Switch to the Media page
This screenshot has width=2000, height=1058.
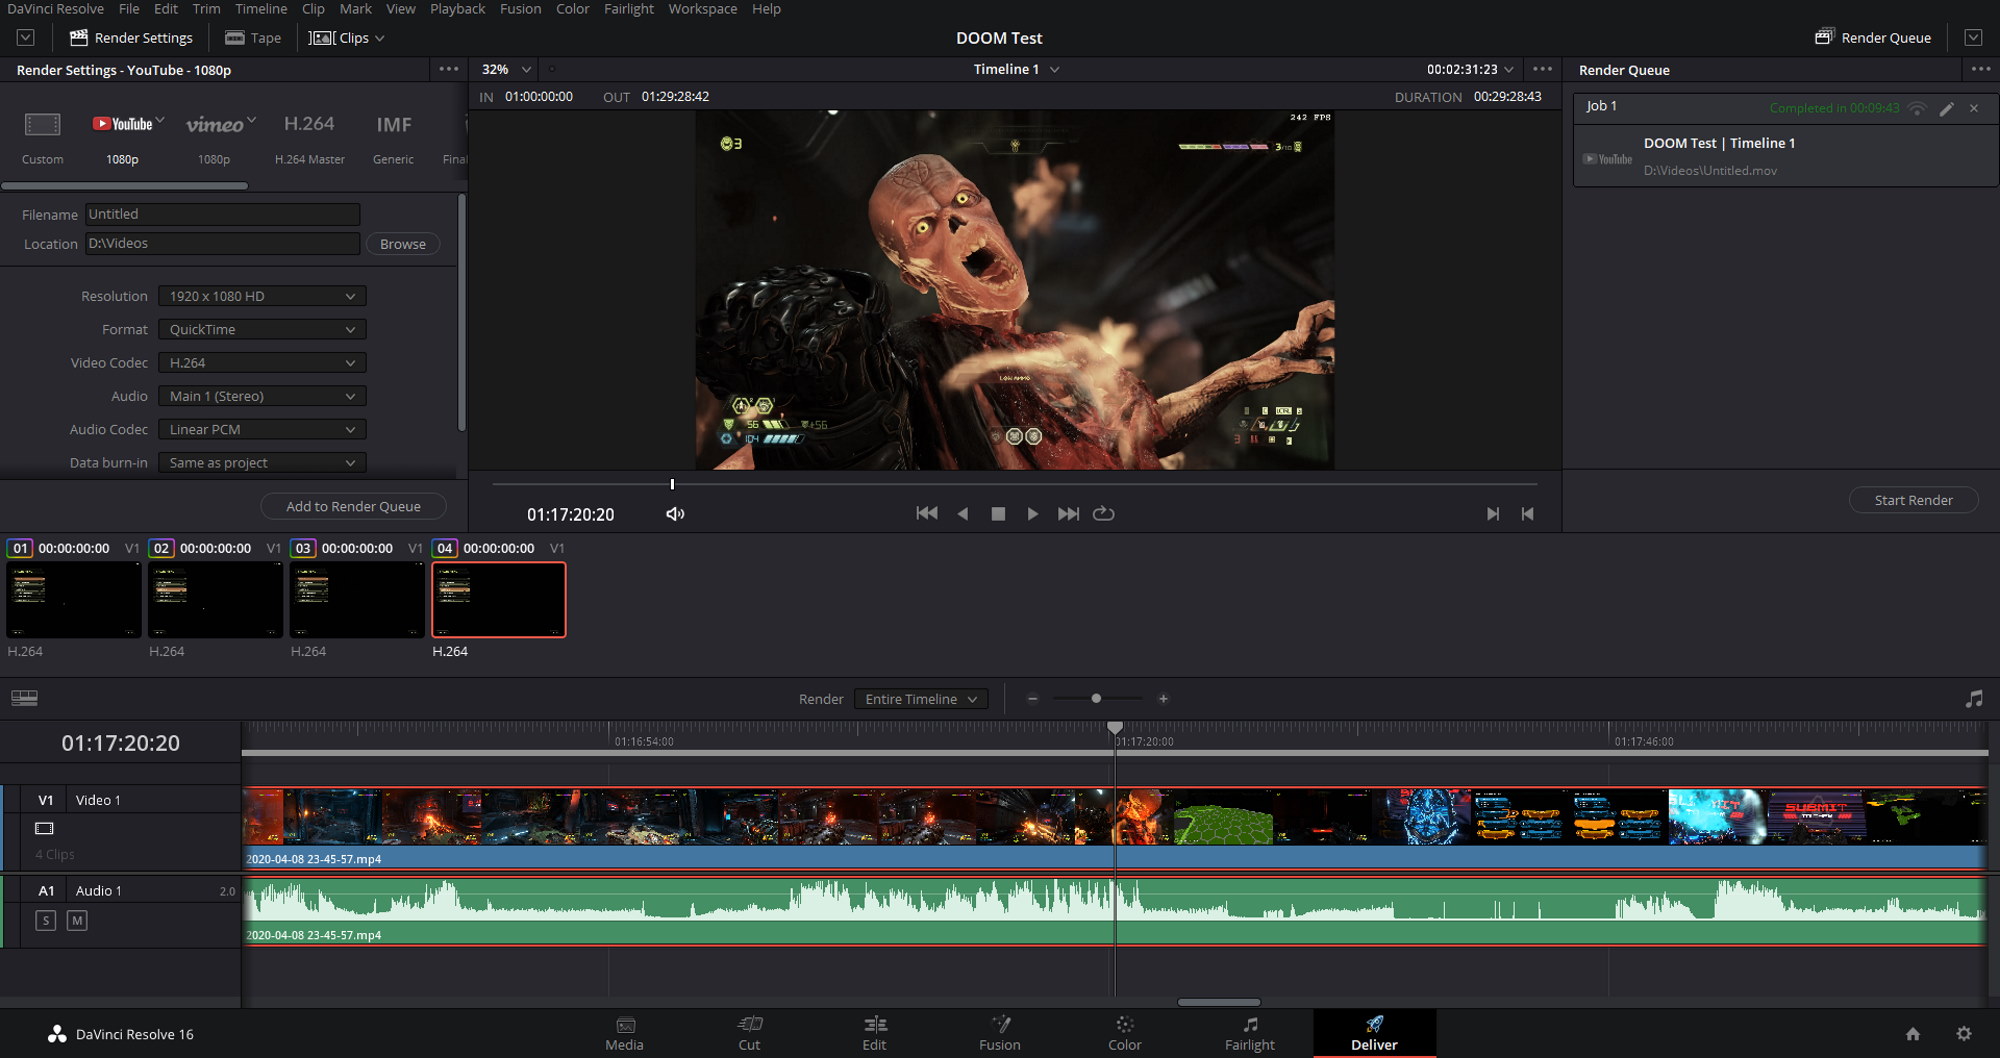624,1034
